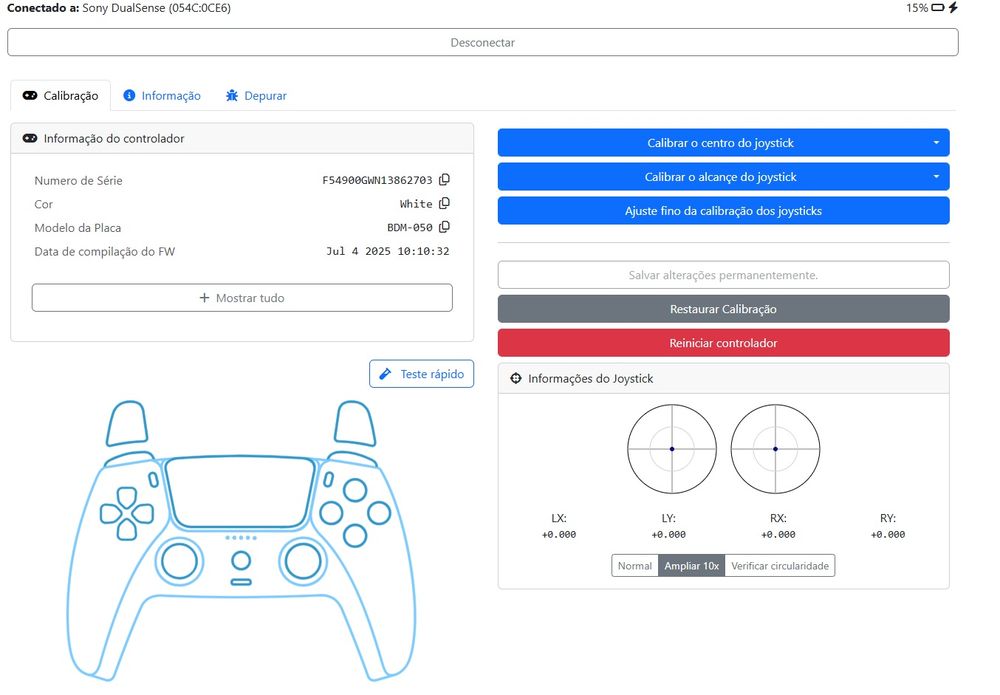Click the right joystick position circle

pos(775,449)
